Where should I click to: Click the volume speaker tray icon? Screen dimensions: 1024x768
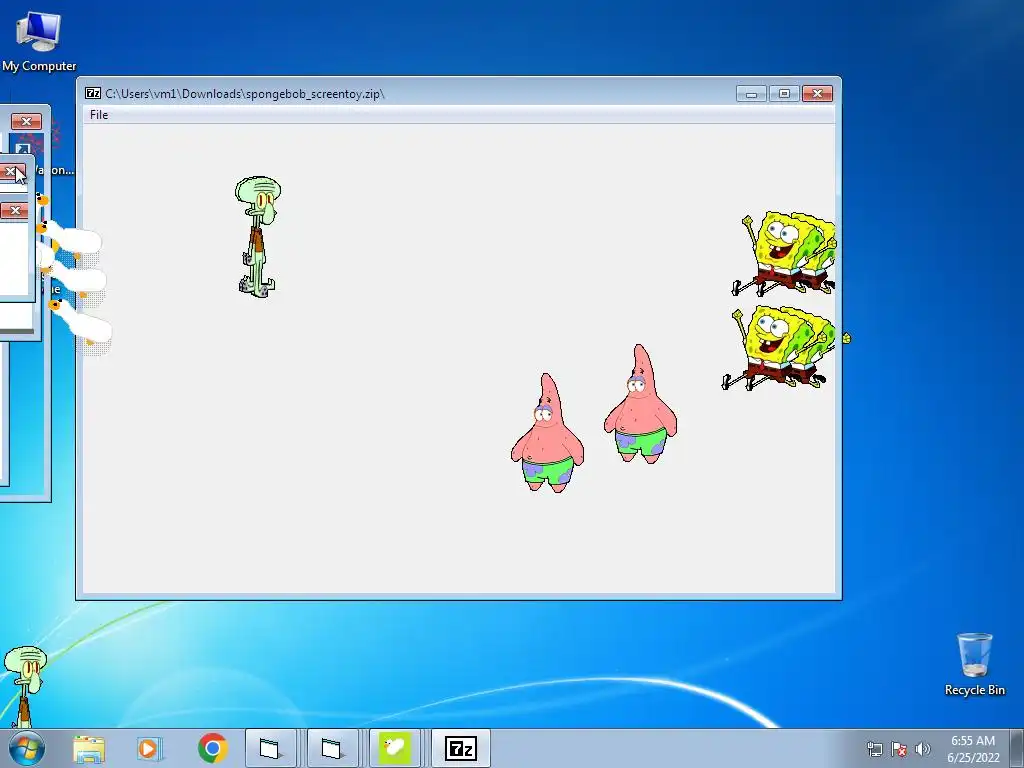pos(923,749)
